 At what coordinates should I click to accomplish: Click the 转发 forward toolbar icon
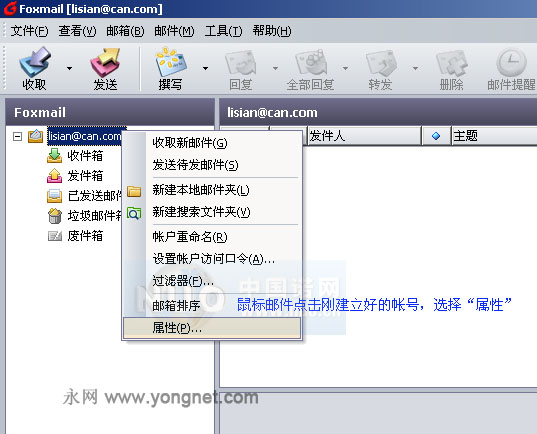381,63
